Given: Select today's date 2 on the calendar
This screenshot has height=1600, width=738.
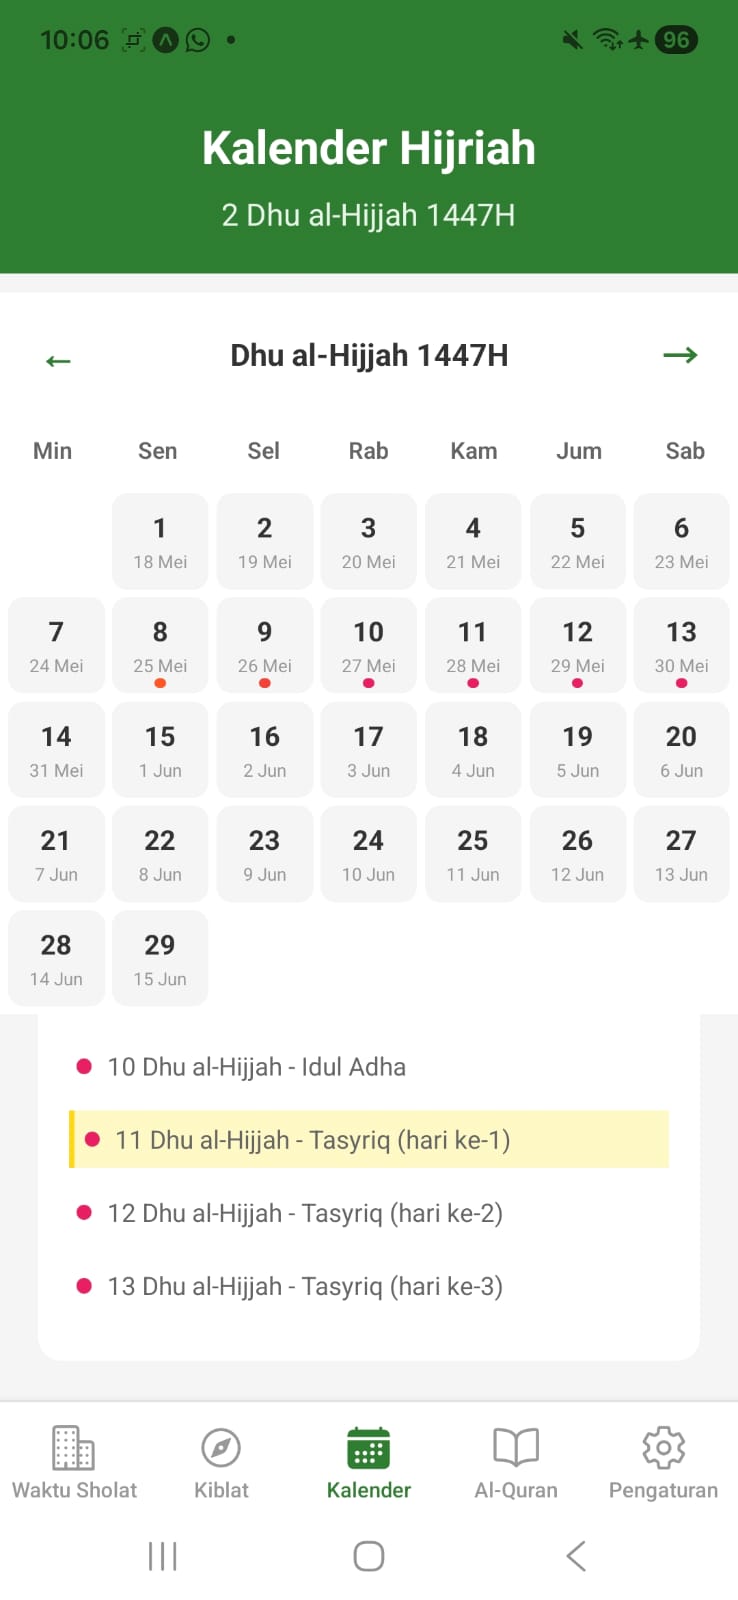Looking at the screenshot, I should pos(264,541).
